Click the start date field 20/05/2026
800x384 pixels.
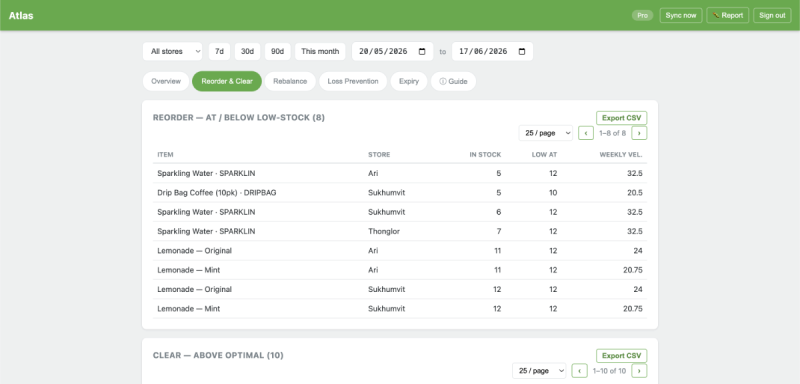pos(392,52)
